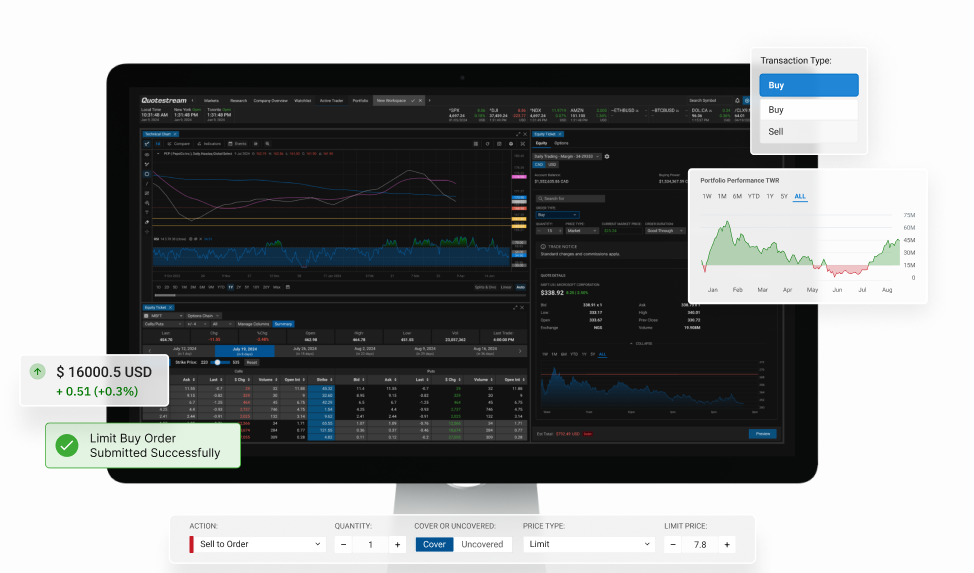This screenshot has width=974, height=573.
Task: Select the rectangle shape drawing tool
Action: point(147,174)
